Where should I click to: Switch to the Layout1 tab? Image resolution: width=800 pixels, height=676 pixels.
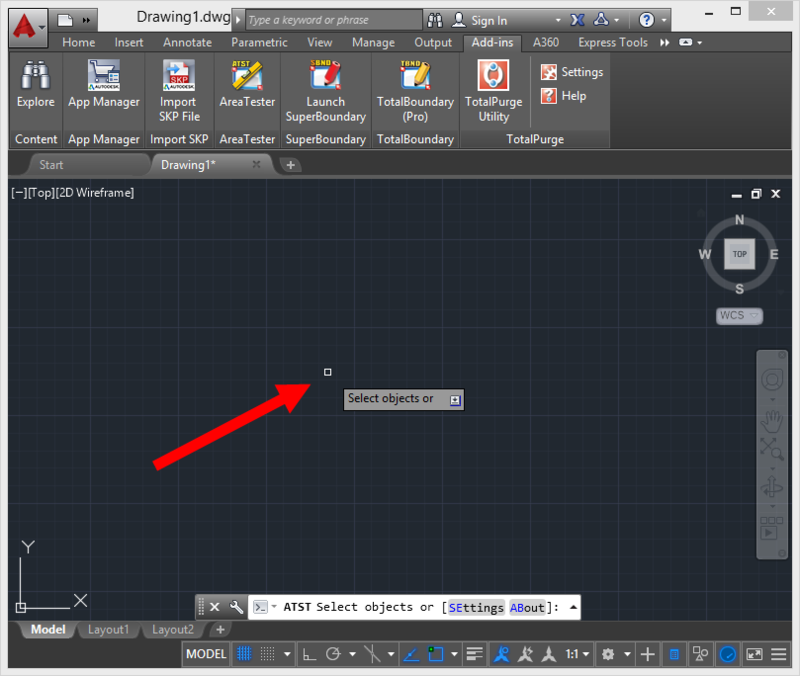pos(108,630)
